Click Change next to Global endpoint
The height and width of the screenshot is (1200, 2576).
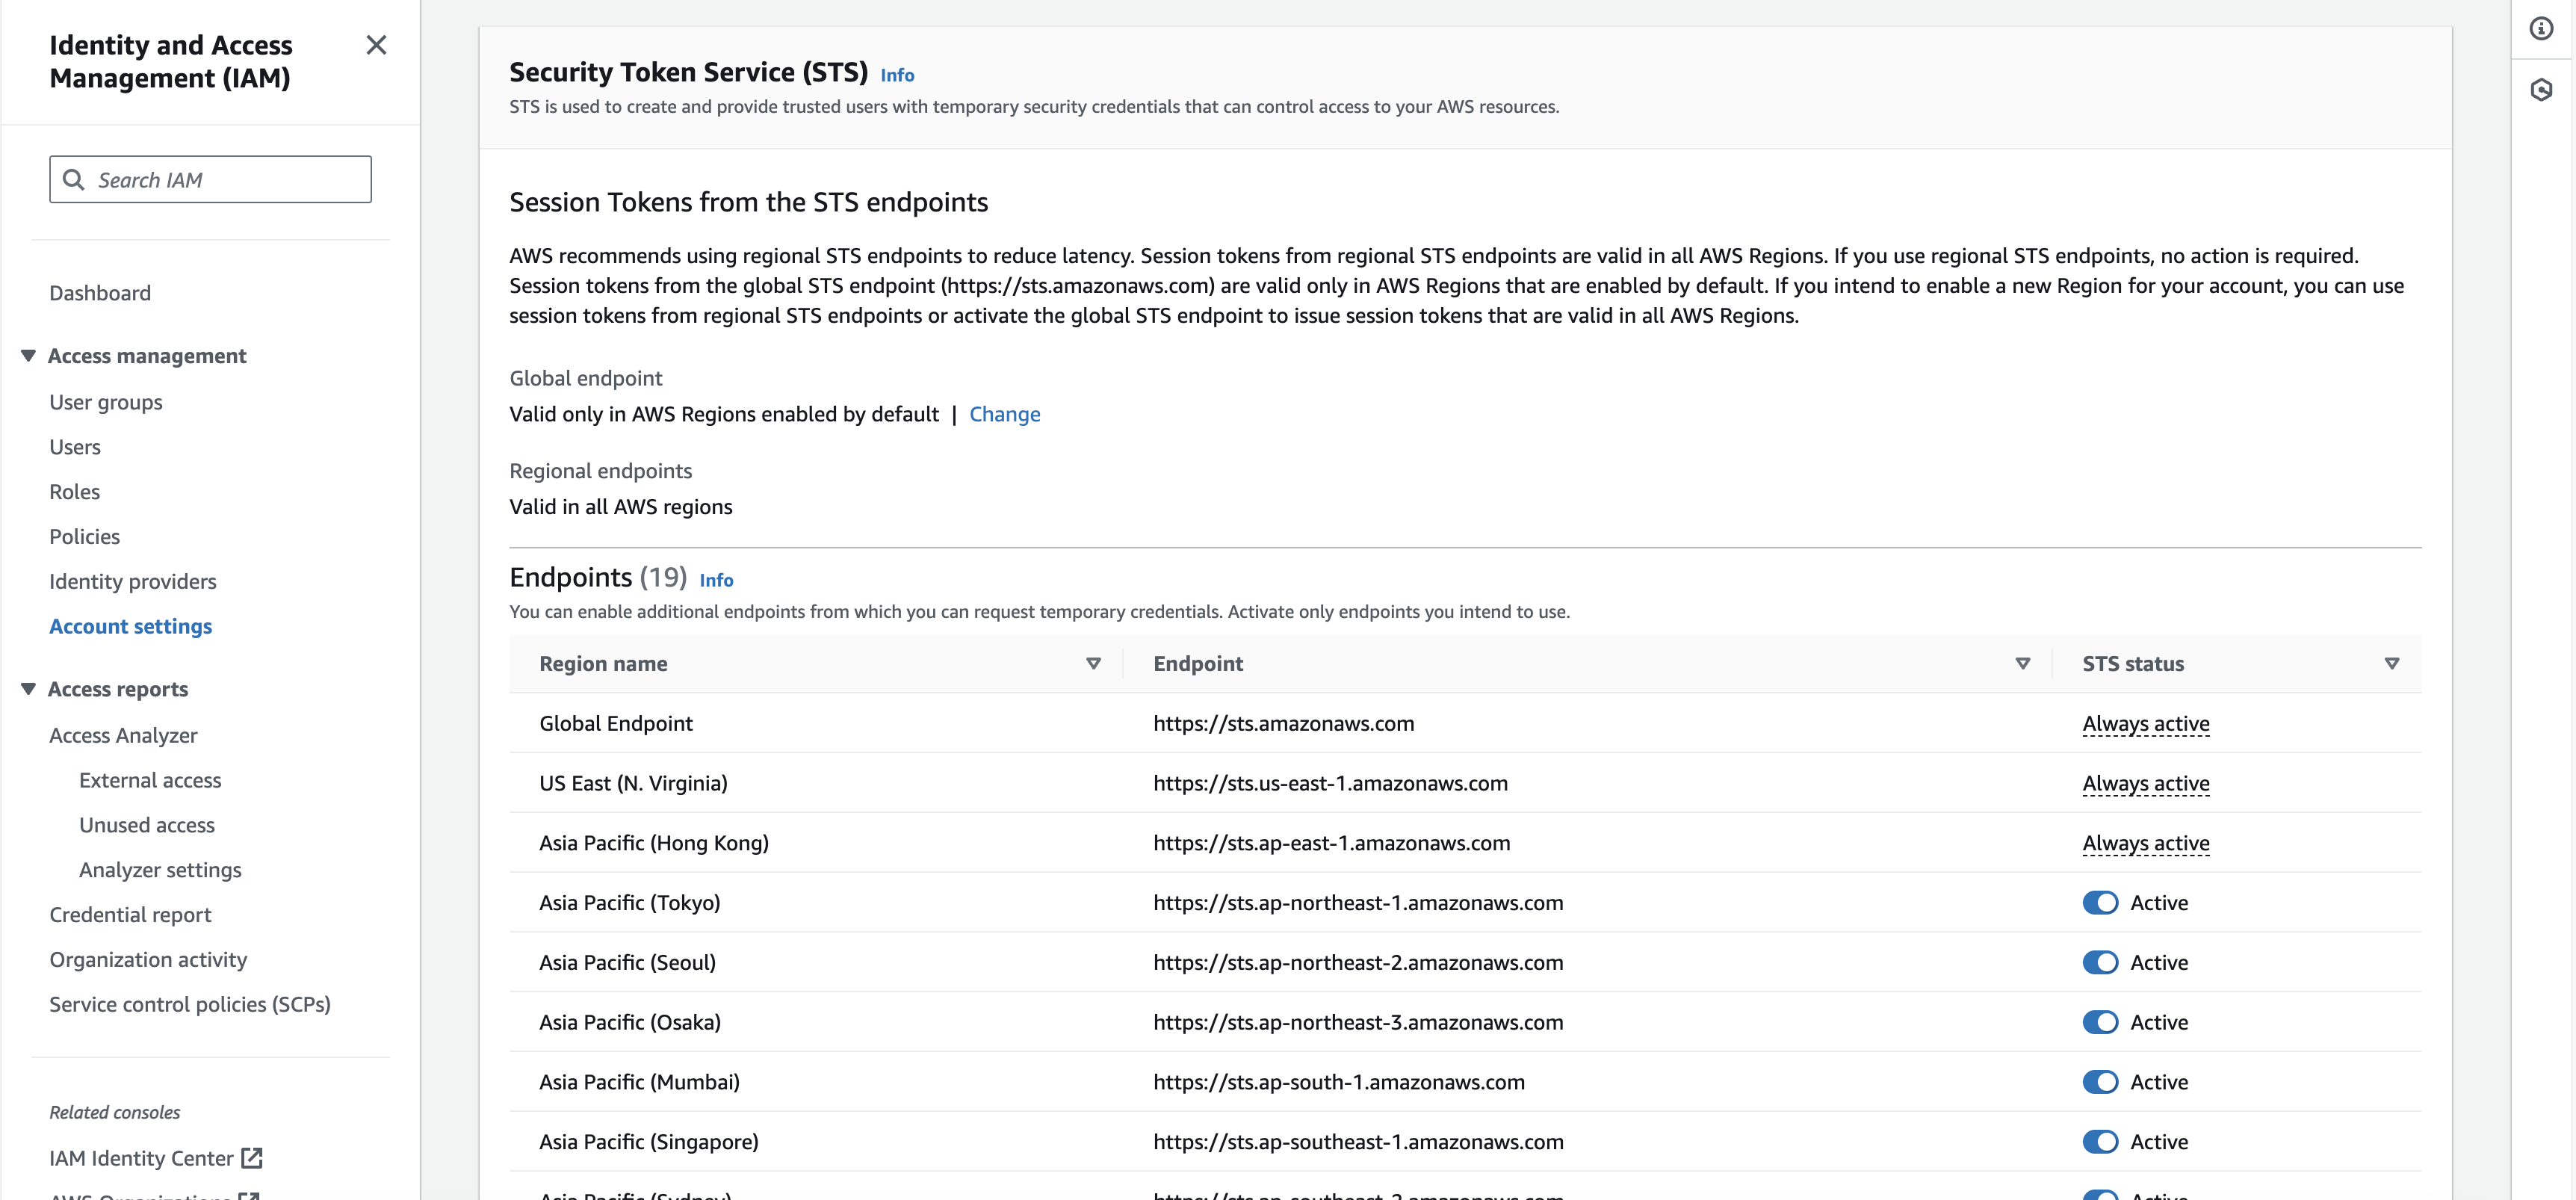(1004, 414)
